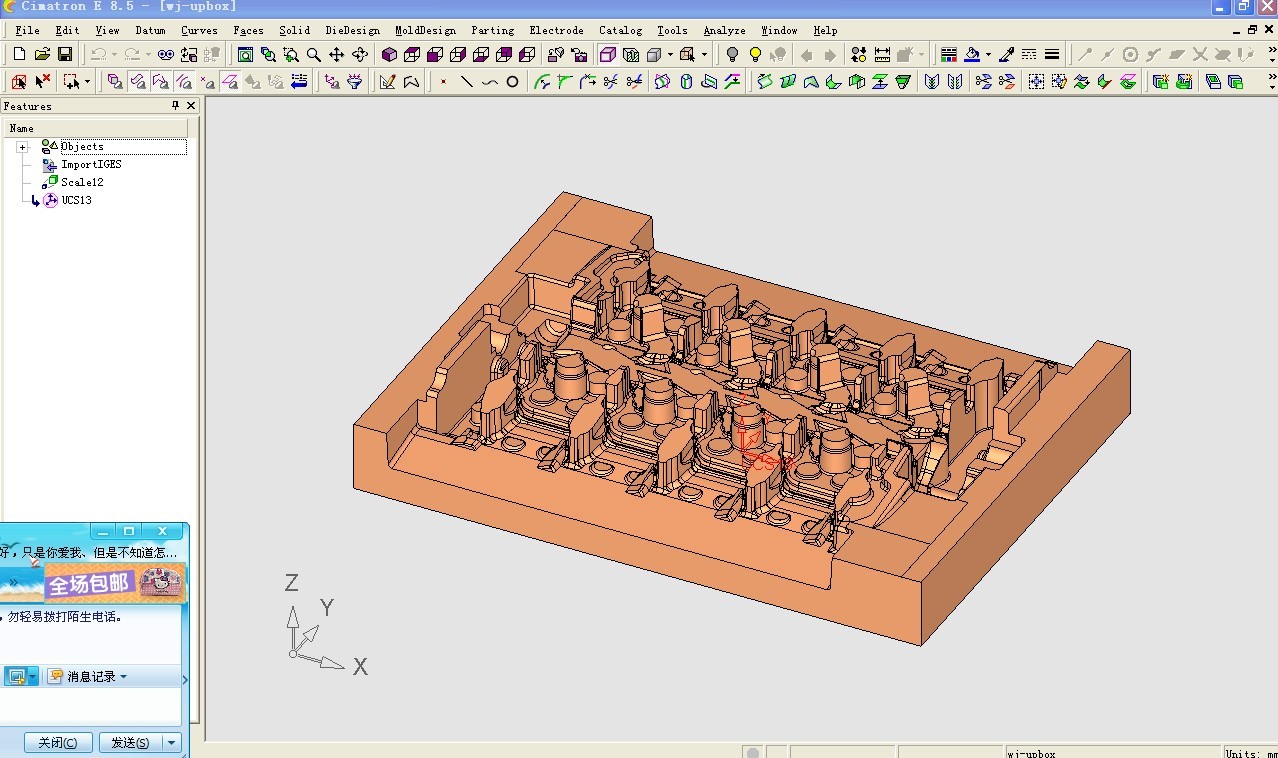Viewport: 1278px width, 758px height.
Task: Click the selection filter funnel icon
Action: click(x=354, y=81)
